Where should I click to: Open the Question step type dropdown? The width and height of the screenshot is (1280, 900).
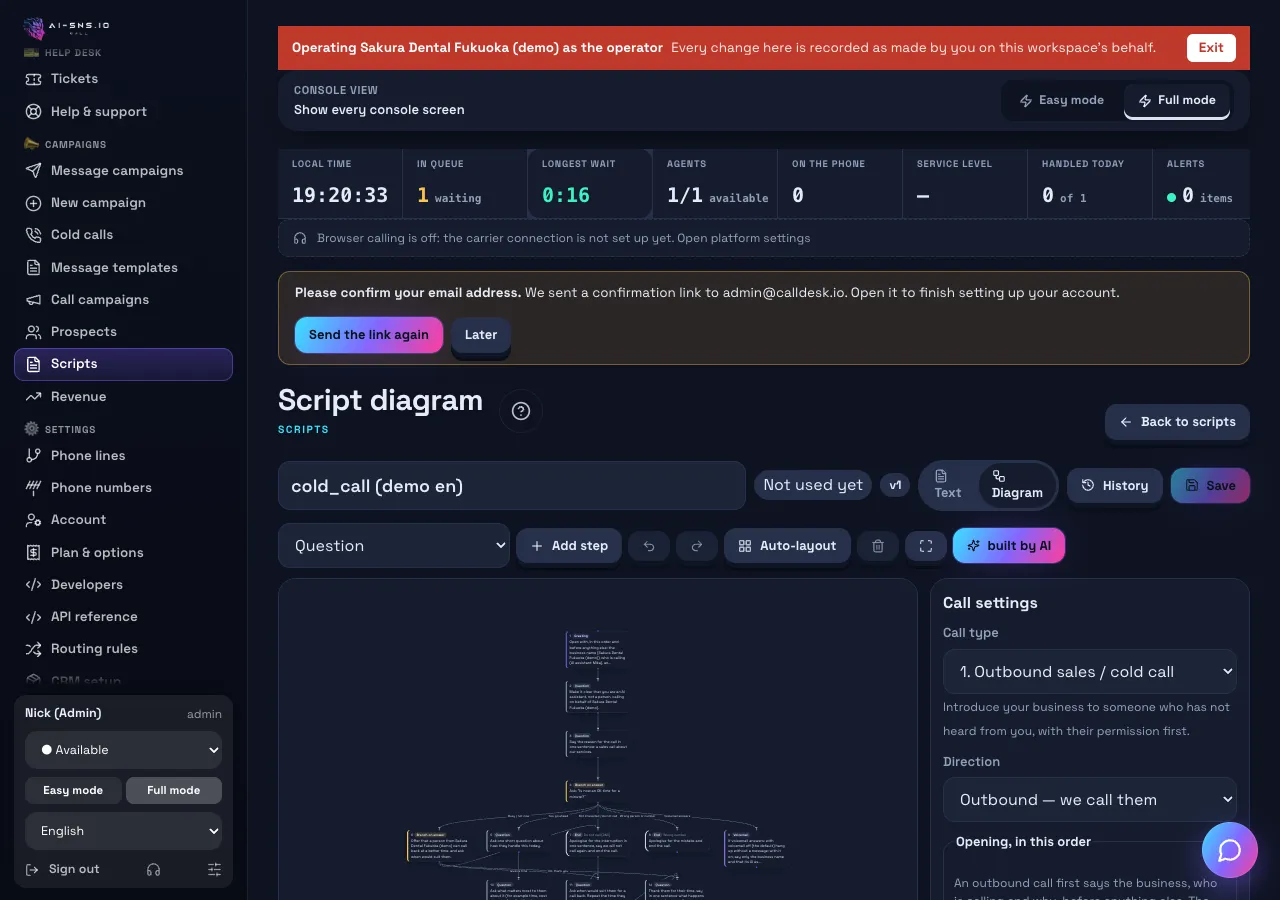click(x=394, y=546)
